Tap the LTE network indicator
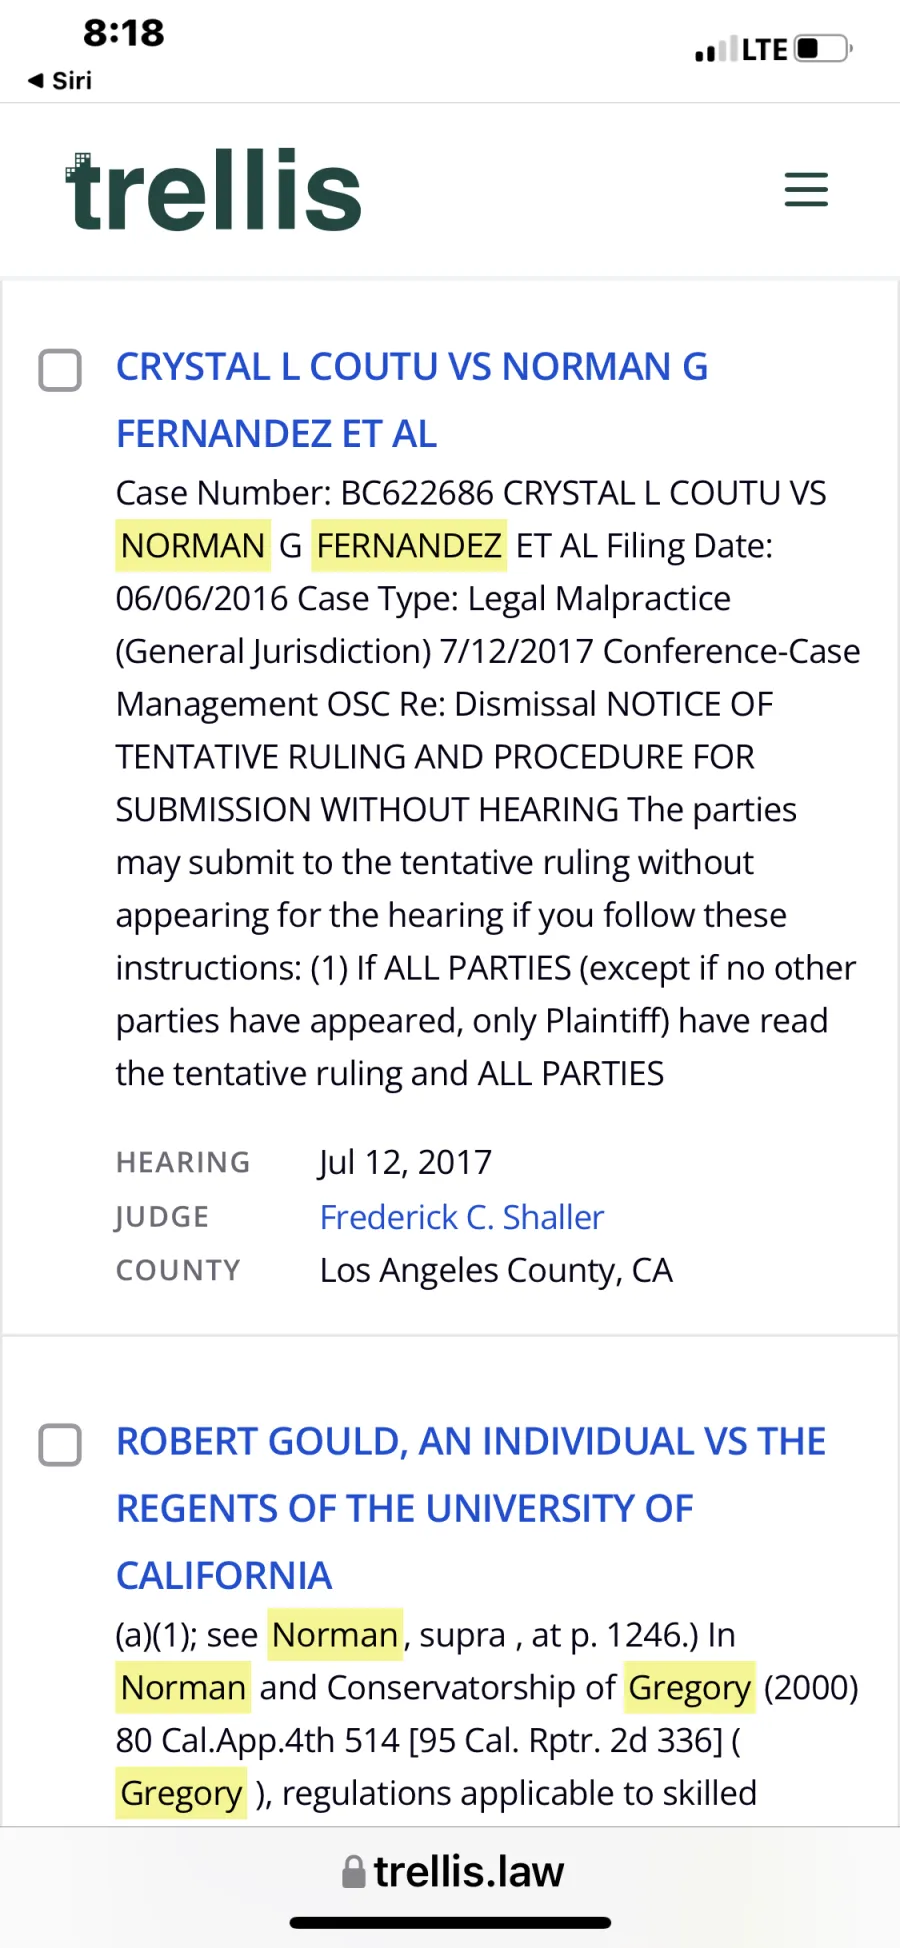 764,49
